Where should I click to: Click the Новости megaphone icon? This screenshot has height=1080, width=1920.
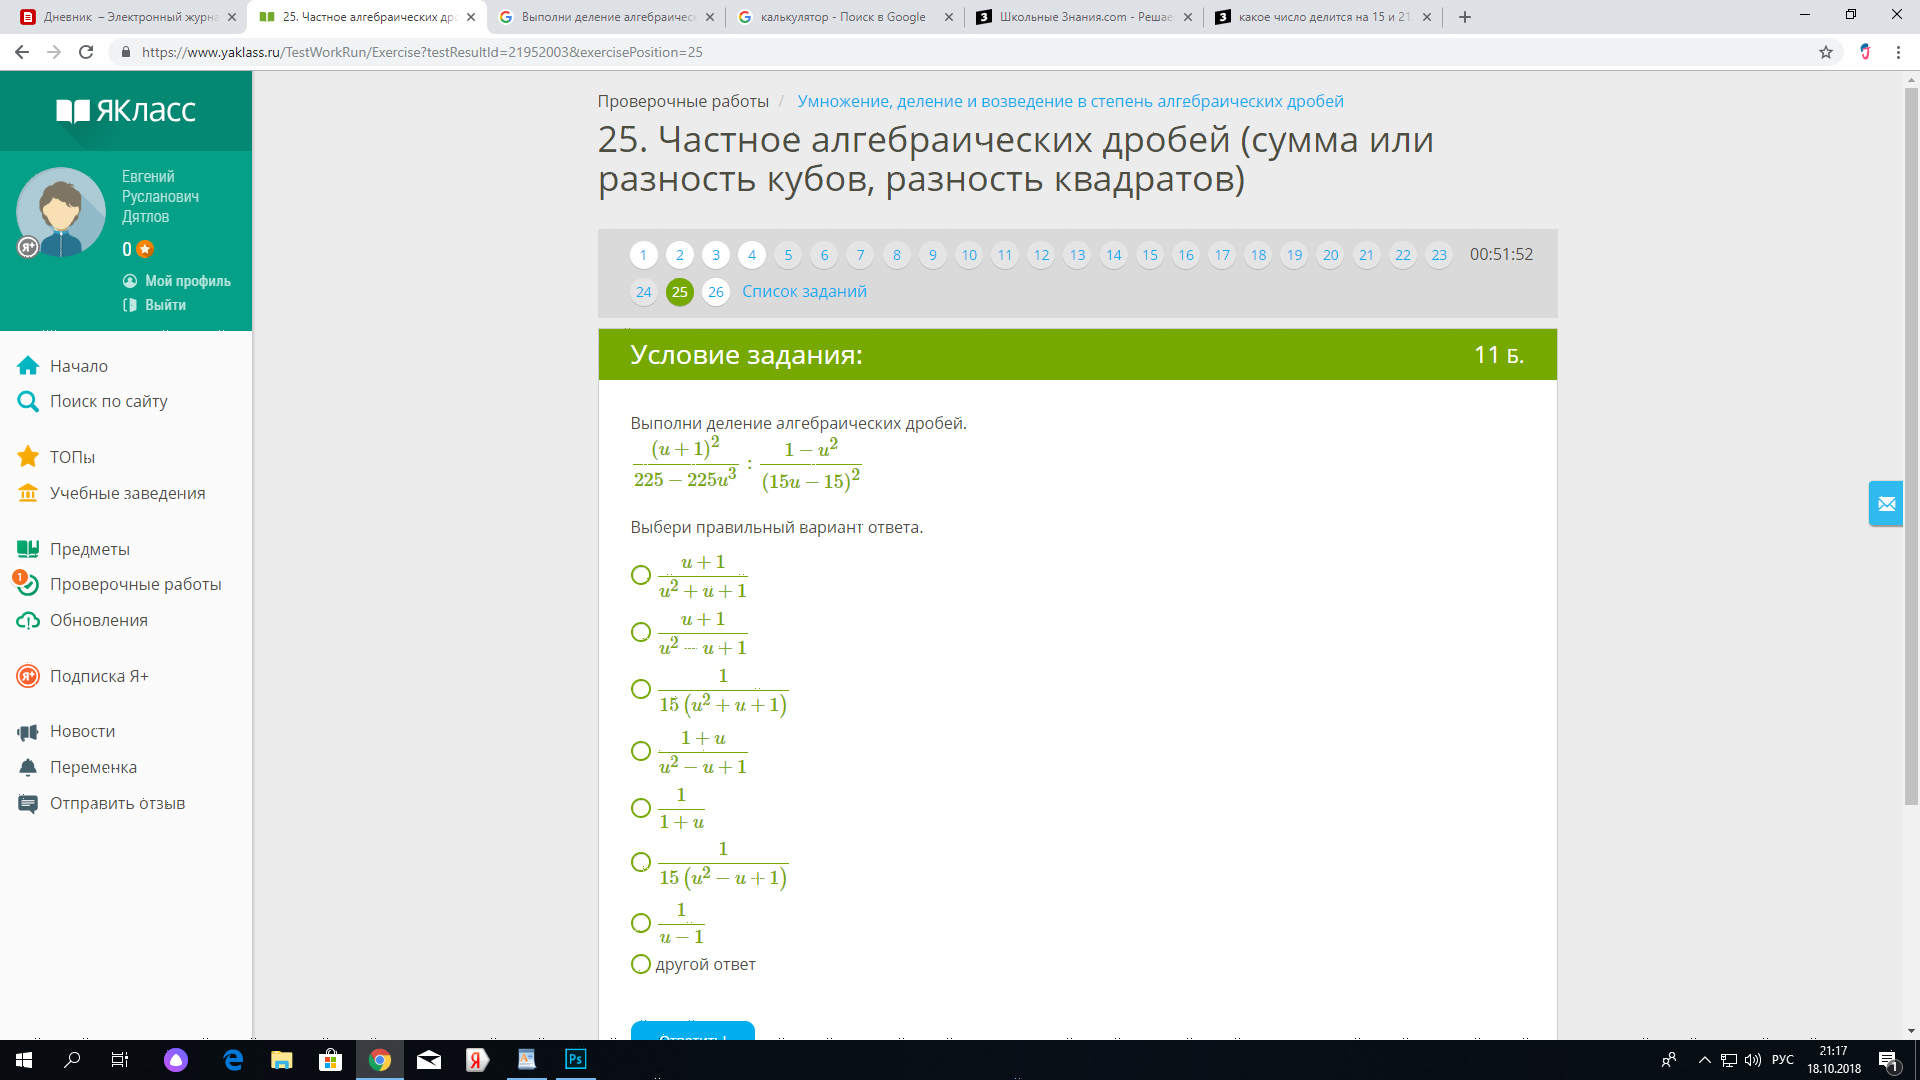click(x=28, y=732)
